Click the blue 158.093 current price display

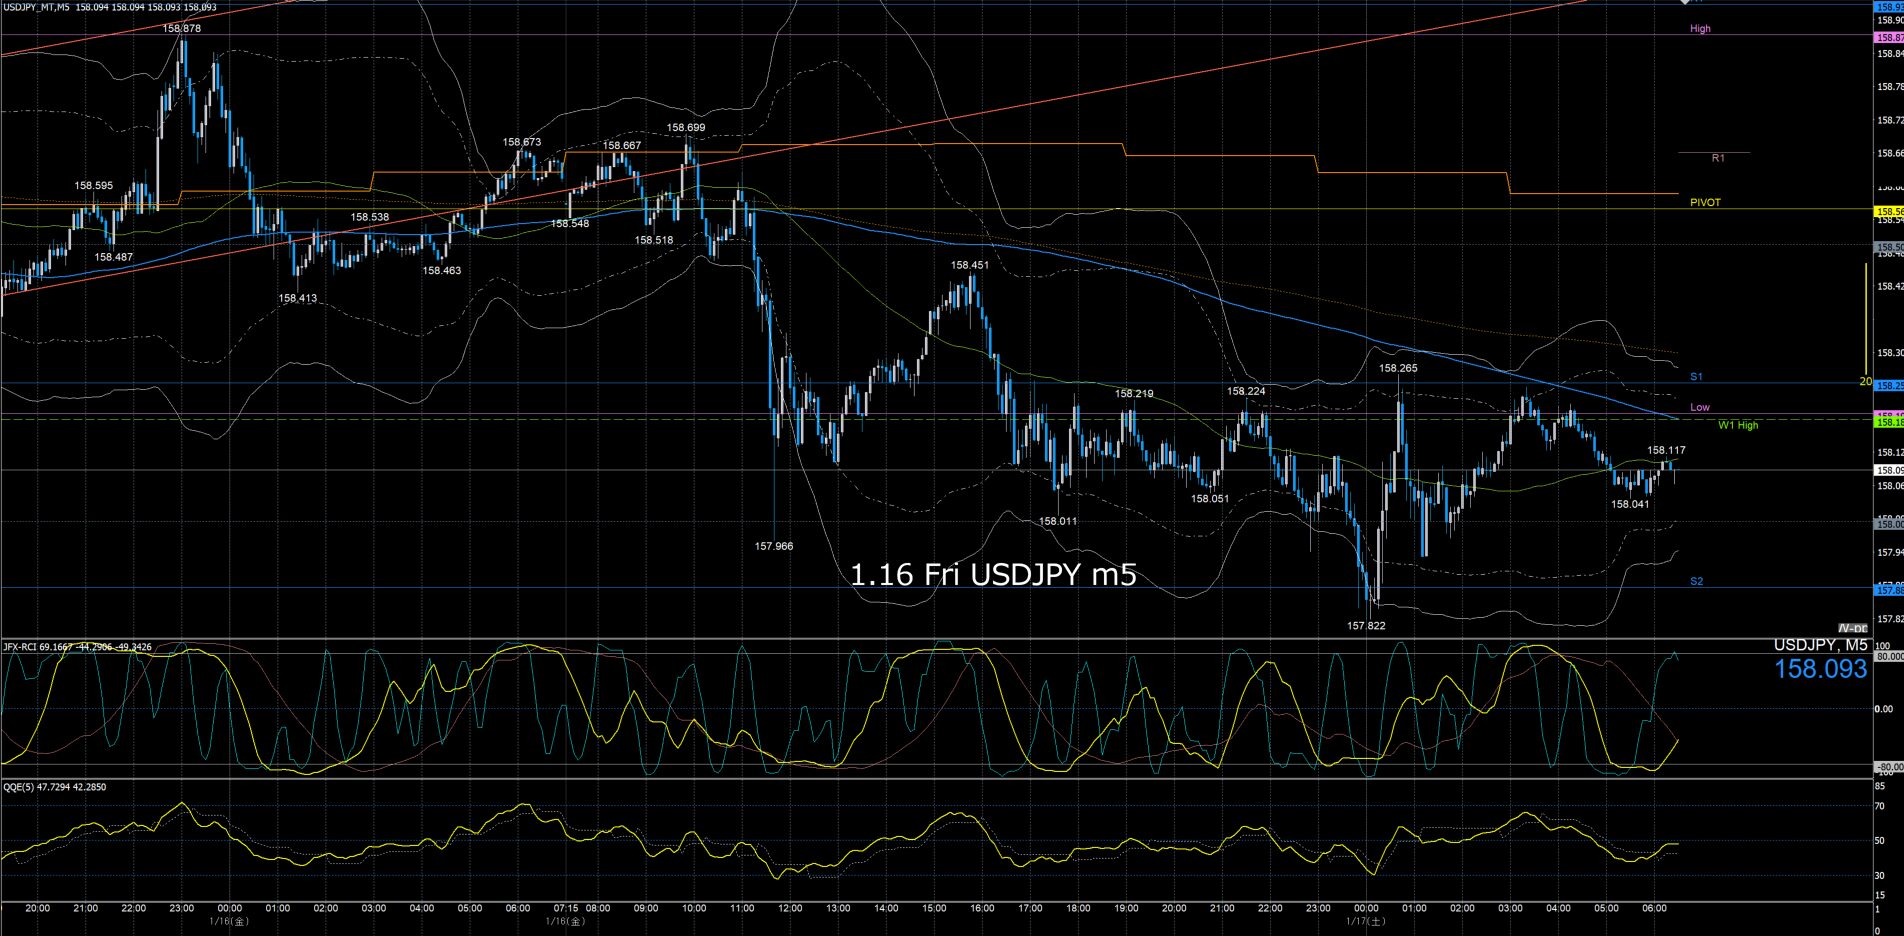point(1820,669)
